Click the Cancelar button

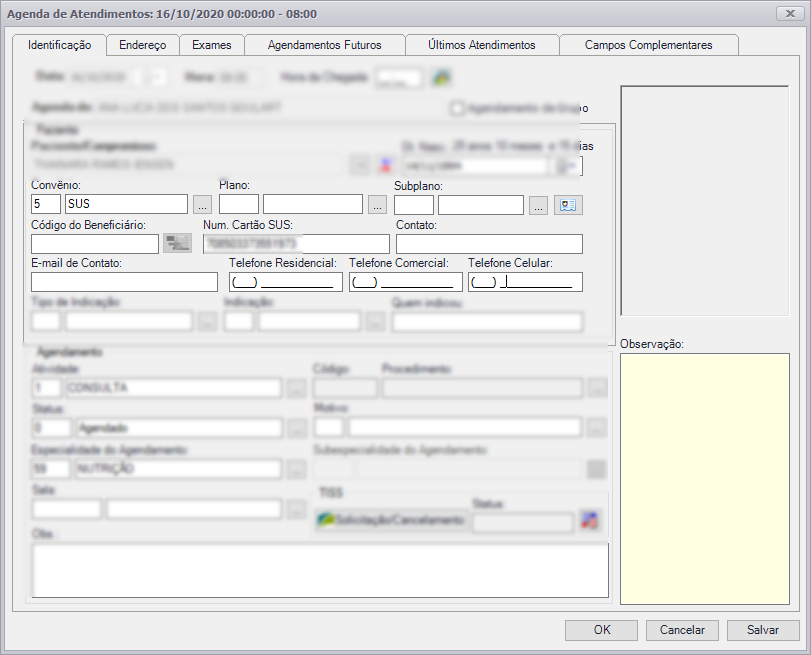682,630
